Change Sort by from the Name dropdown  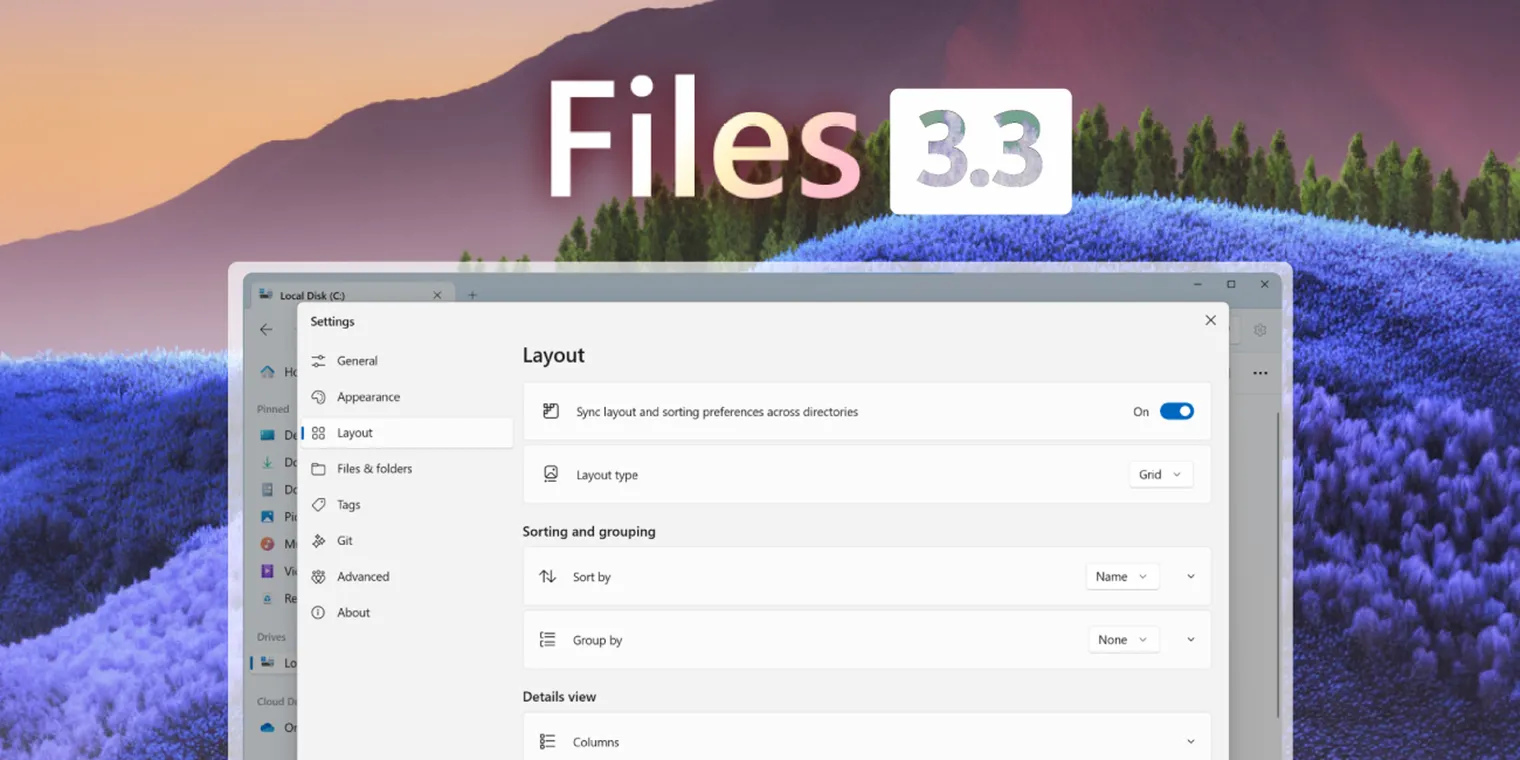coord(1122,576)
